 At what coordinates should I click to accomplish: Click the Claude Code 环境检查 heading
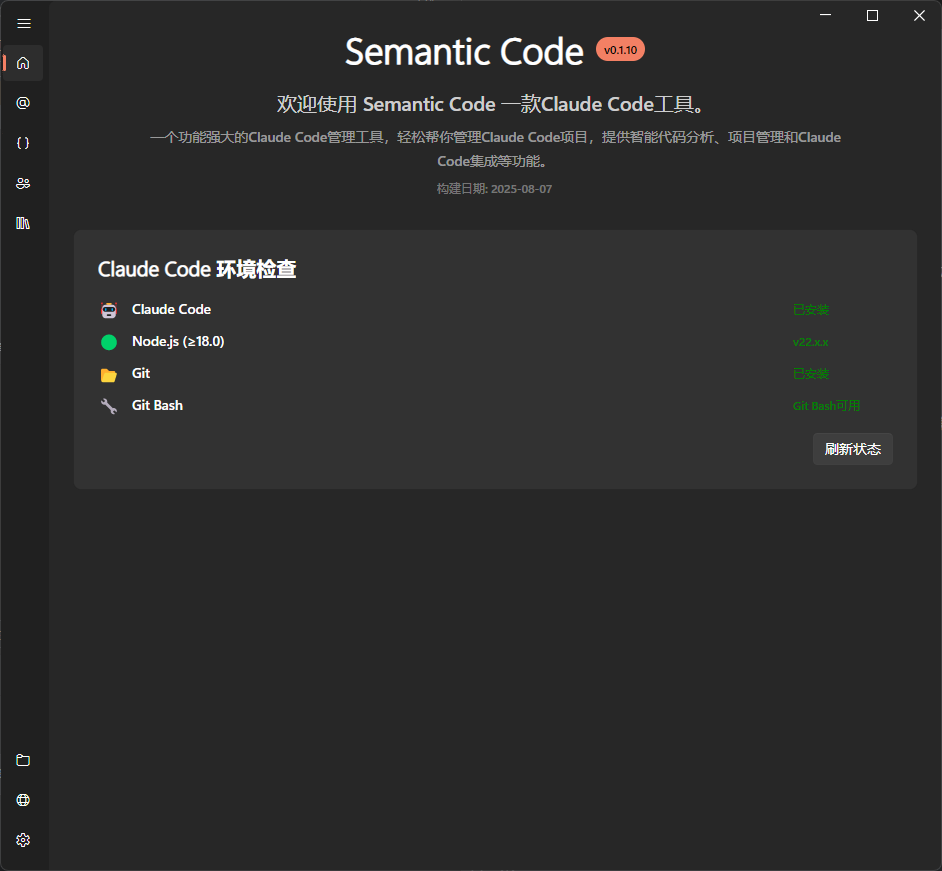point(197,269)
